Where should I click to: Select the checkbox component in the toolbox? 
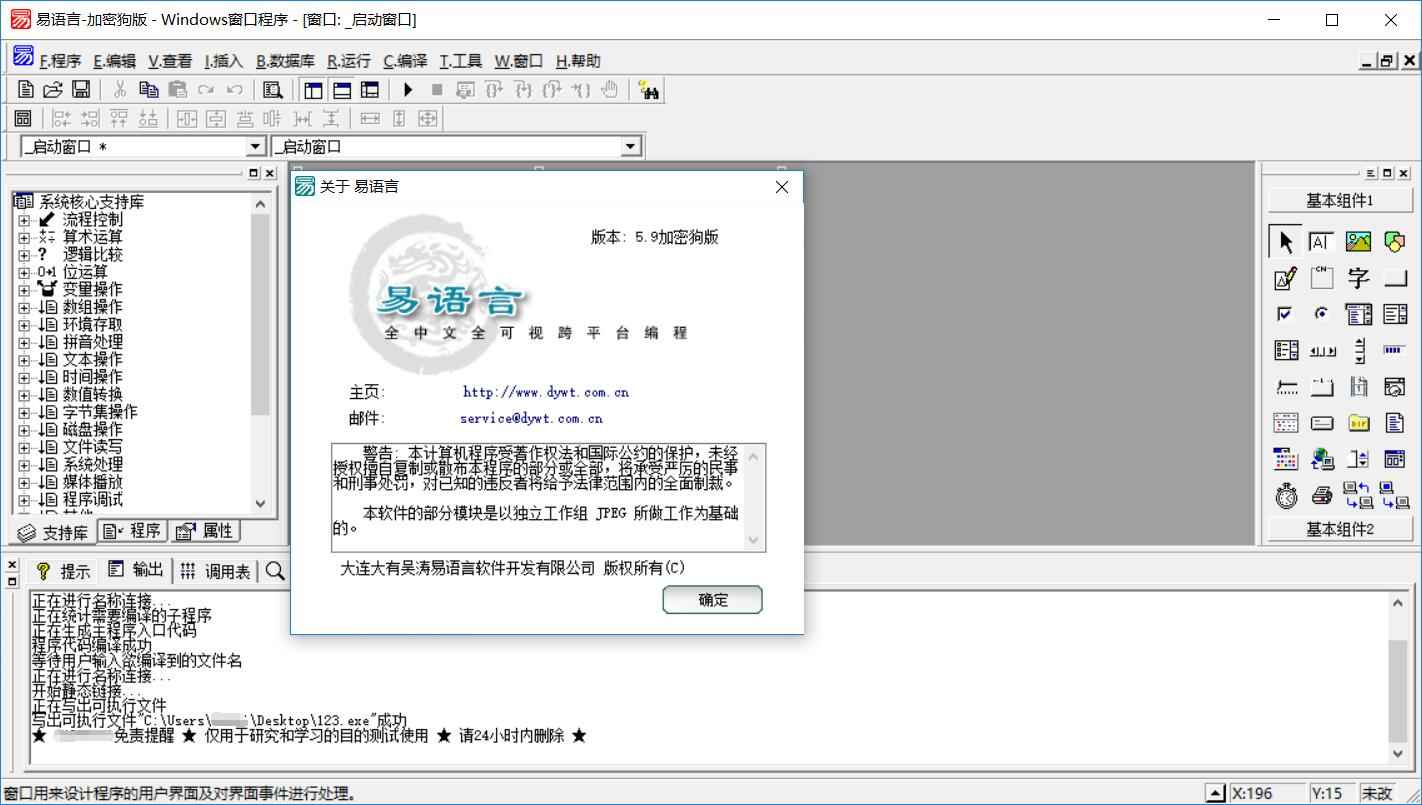(1285, 313)
